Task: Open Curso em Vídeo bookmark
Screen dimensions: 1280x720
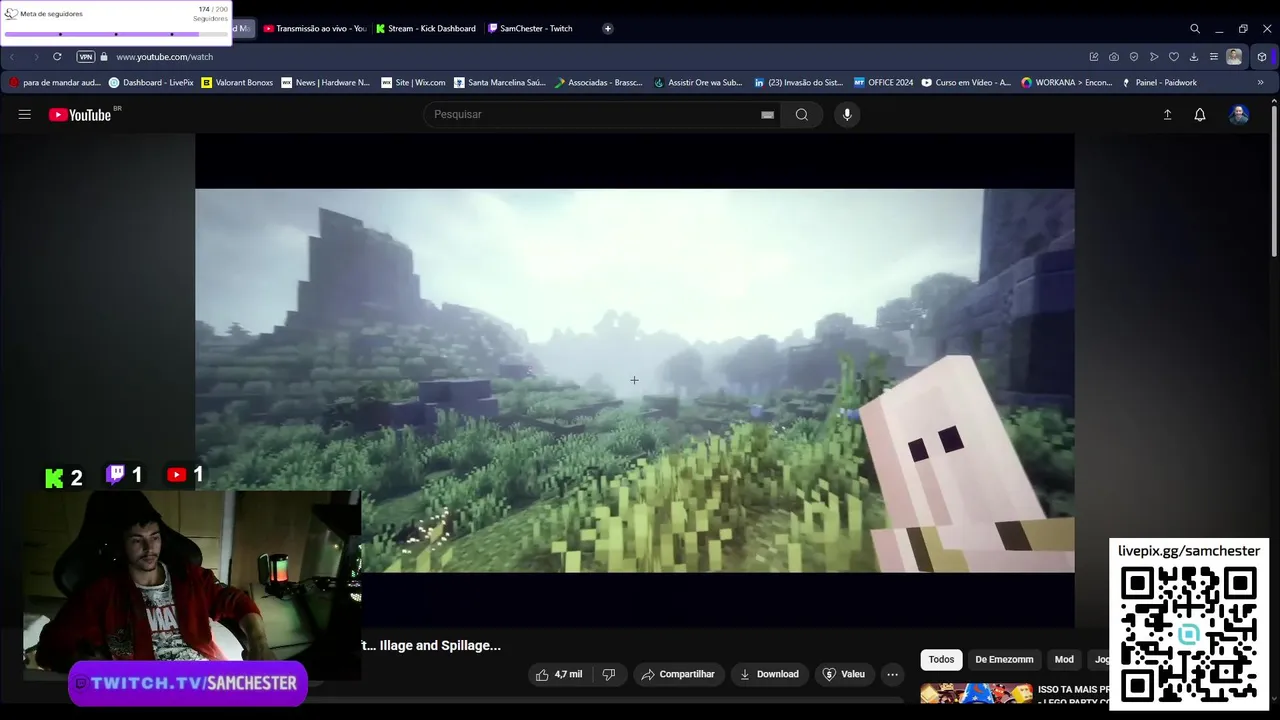Action: click(x=966, y=83)
